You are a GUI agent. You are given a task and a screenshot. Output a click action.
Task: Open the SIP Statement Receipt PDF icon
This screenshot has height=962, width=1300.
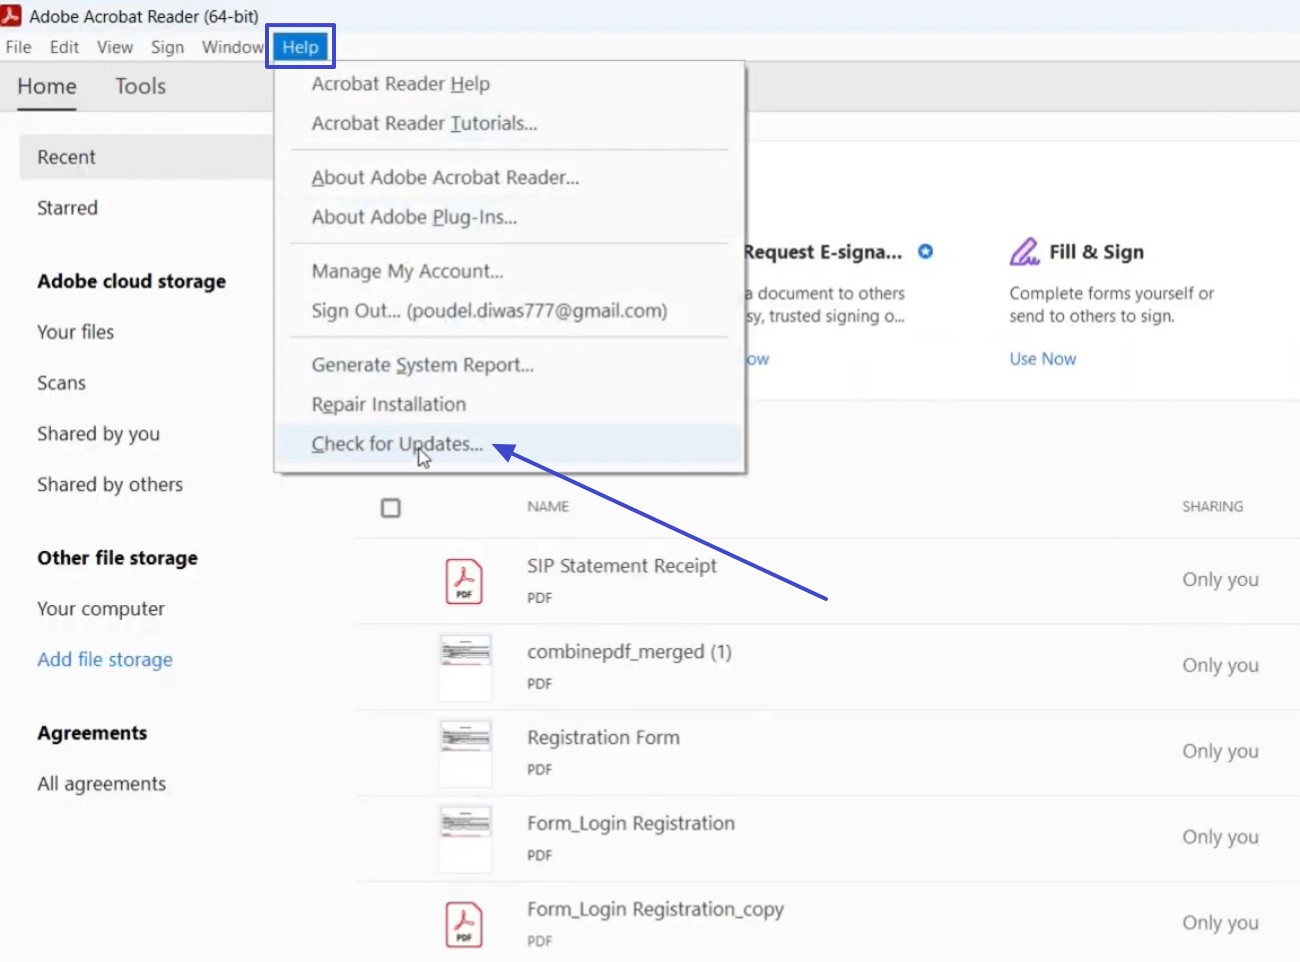point(464,581)
